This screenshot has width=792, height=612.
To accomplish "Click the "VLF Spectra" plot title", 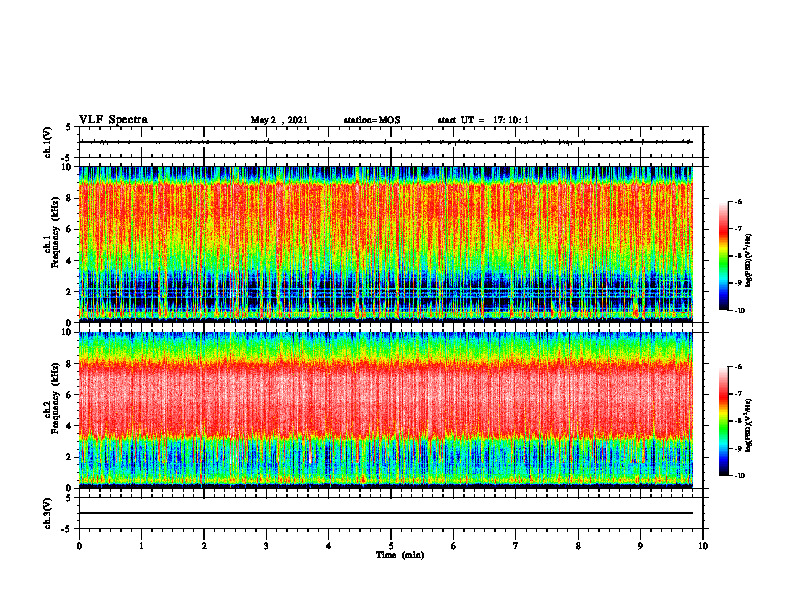I will point(113,120).
